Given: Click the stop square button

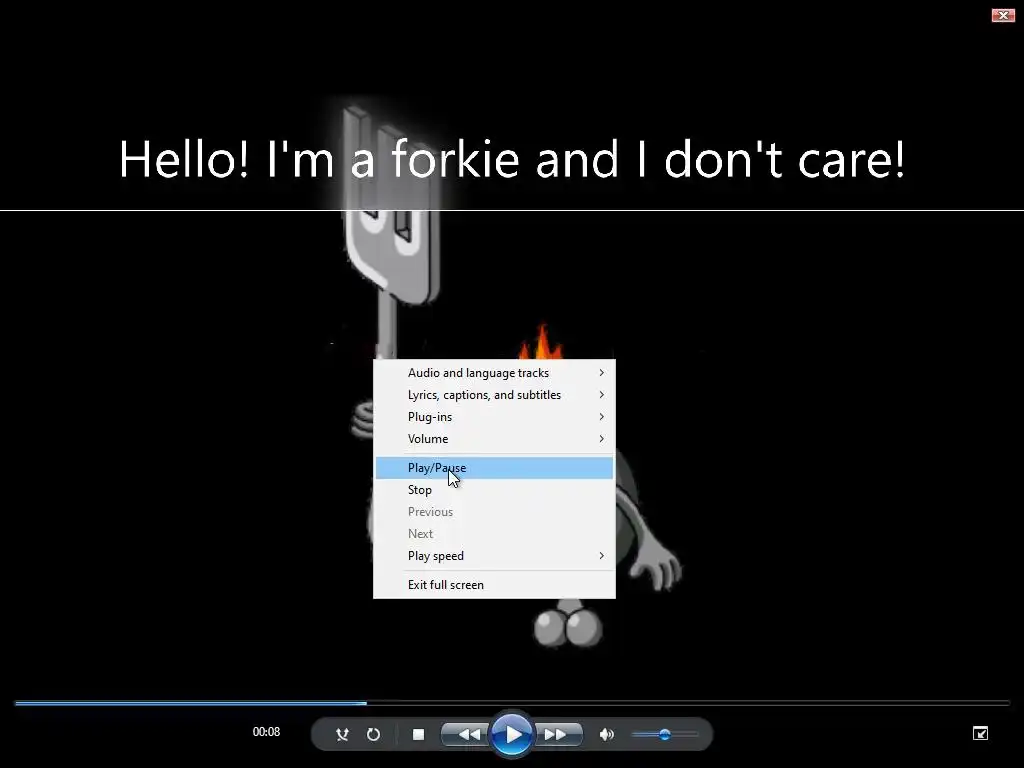Looking at the screenshot, I should point(419,734).
